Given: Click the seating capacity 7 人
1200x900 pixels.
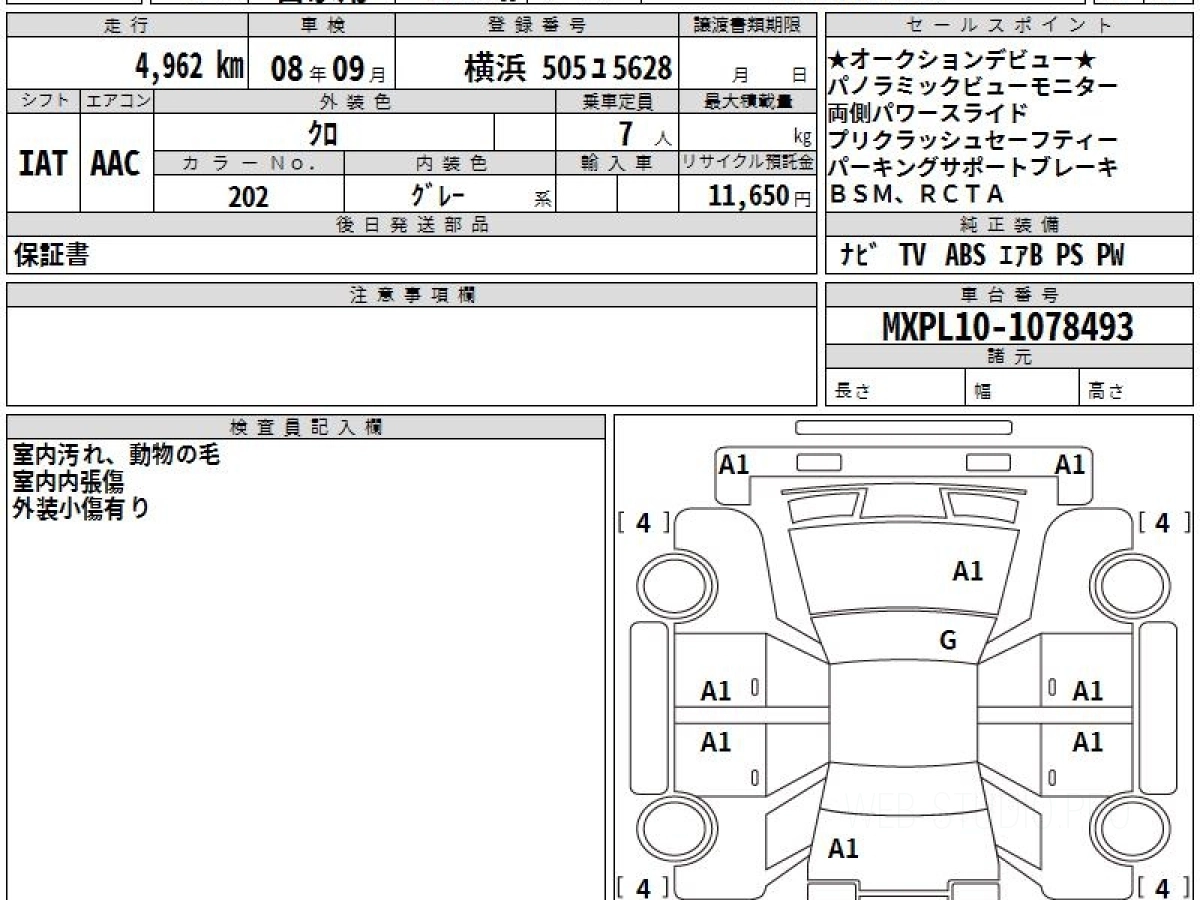Looking at the screenshot, I should pyautogui.click(x=646, y=132).
